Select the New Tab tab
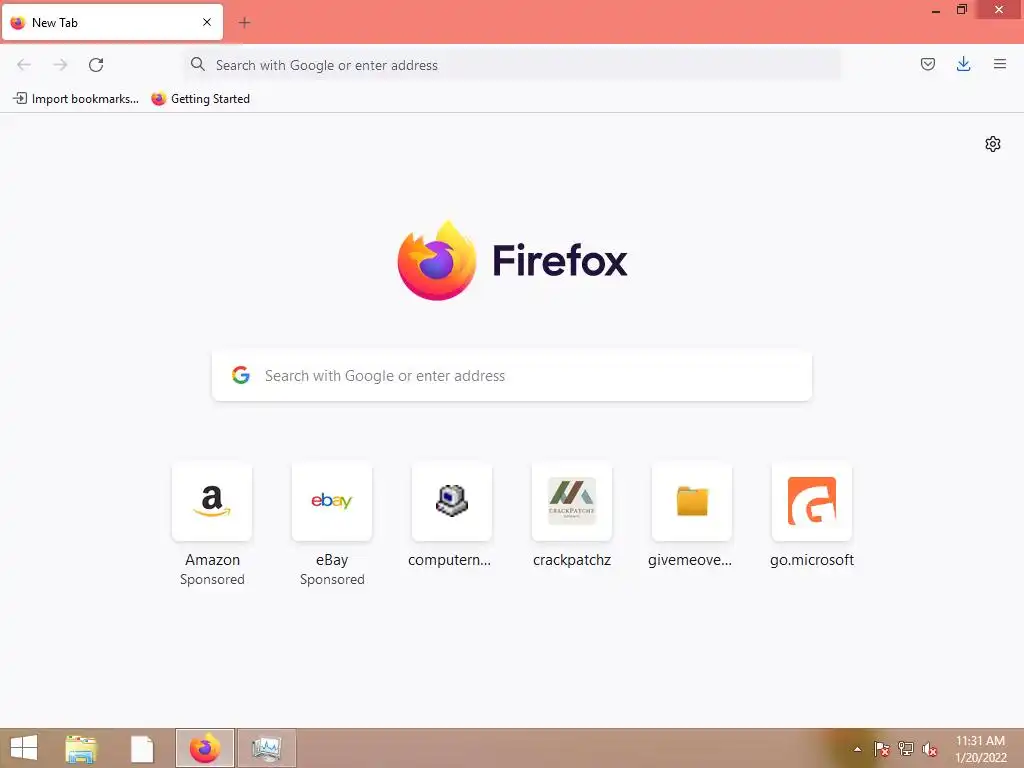This screenshot has height=768, width=1024. point(112,22)
